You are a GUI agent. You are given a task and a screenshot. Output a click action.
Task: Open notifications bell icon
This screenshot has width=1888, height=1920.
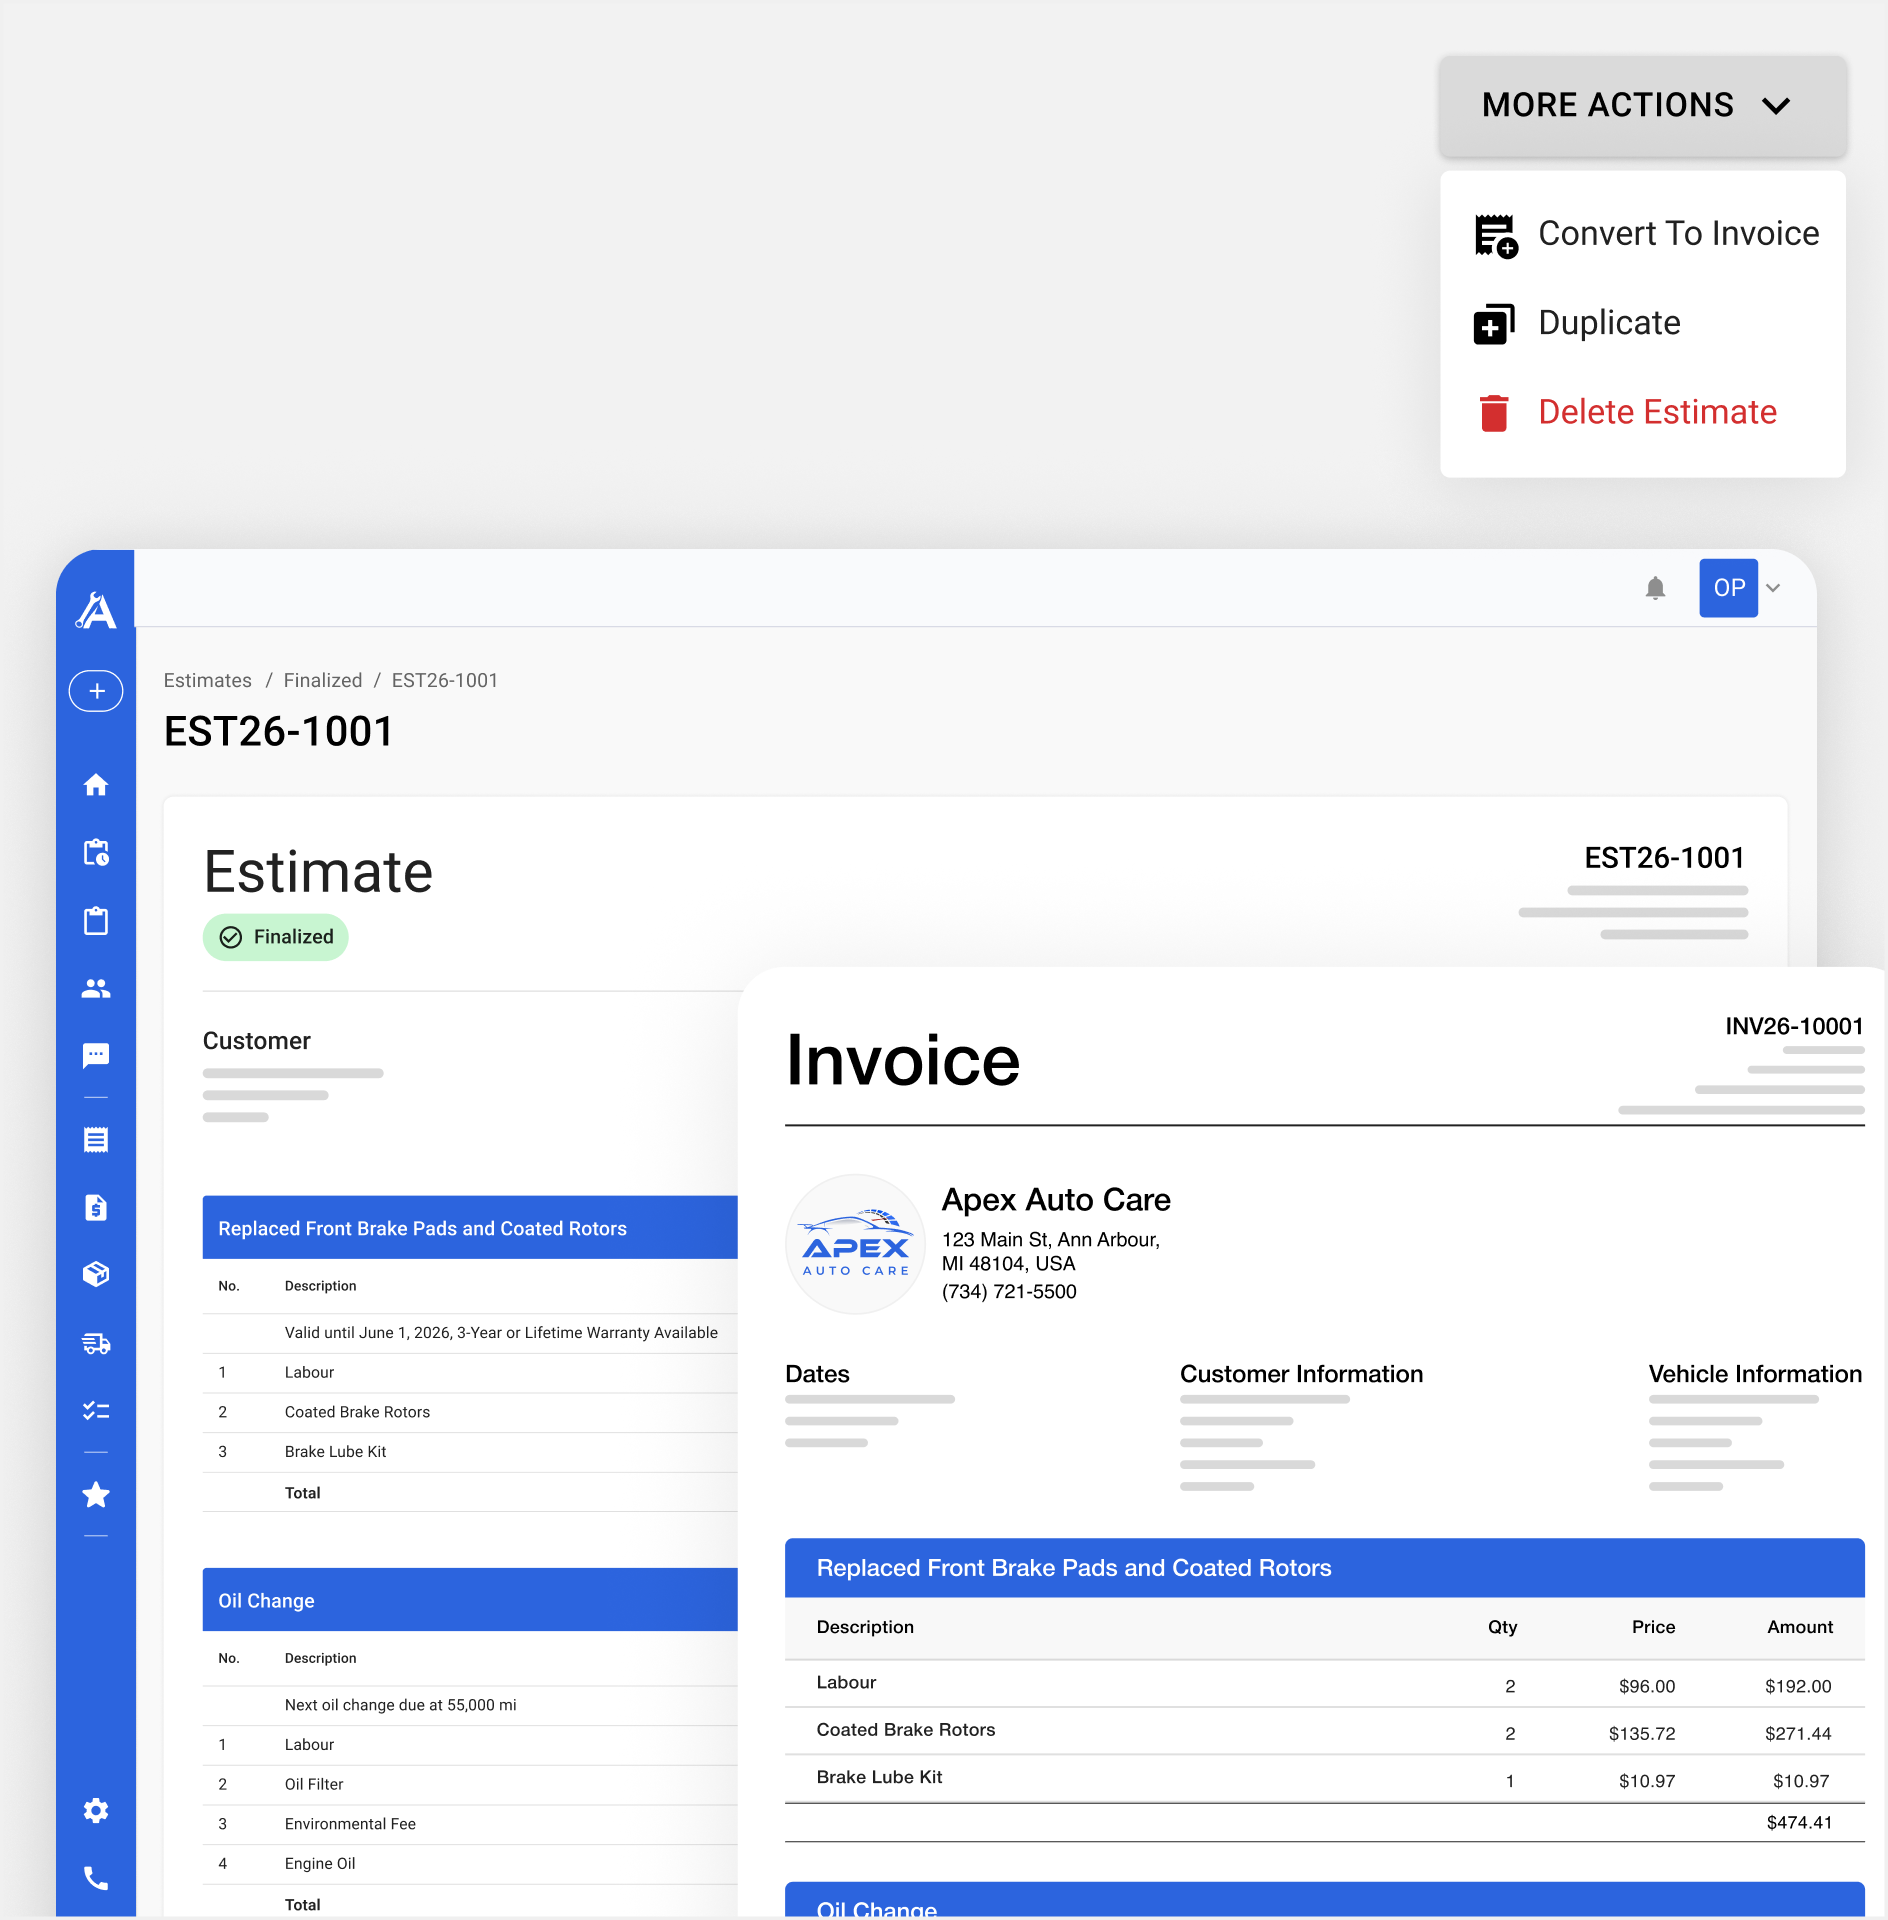point(1655,588)
